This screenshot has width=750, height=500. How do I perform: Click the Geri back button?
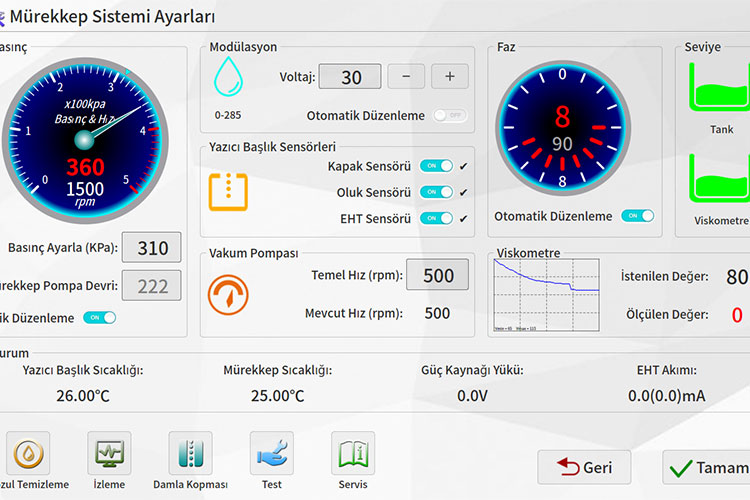coord(584,467)
